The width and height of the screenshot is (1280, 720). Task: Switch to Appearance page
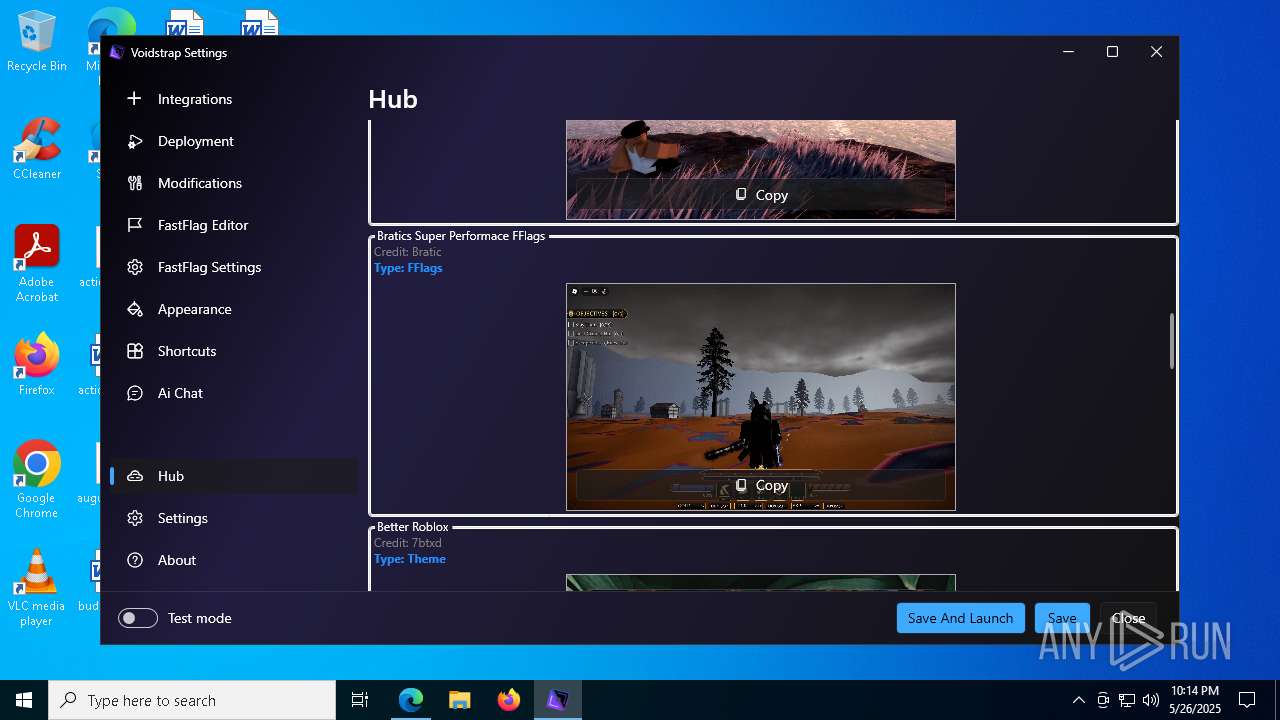[234, 309]
